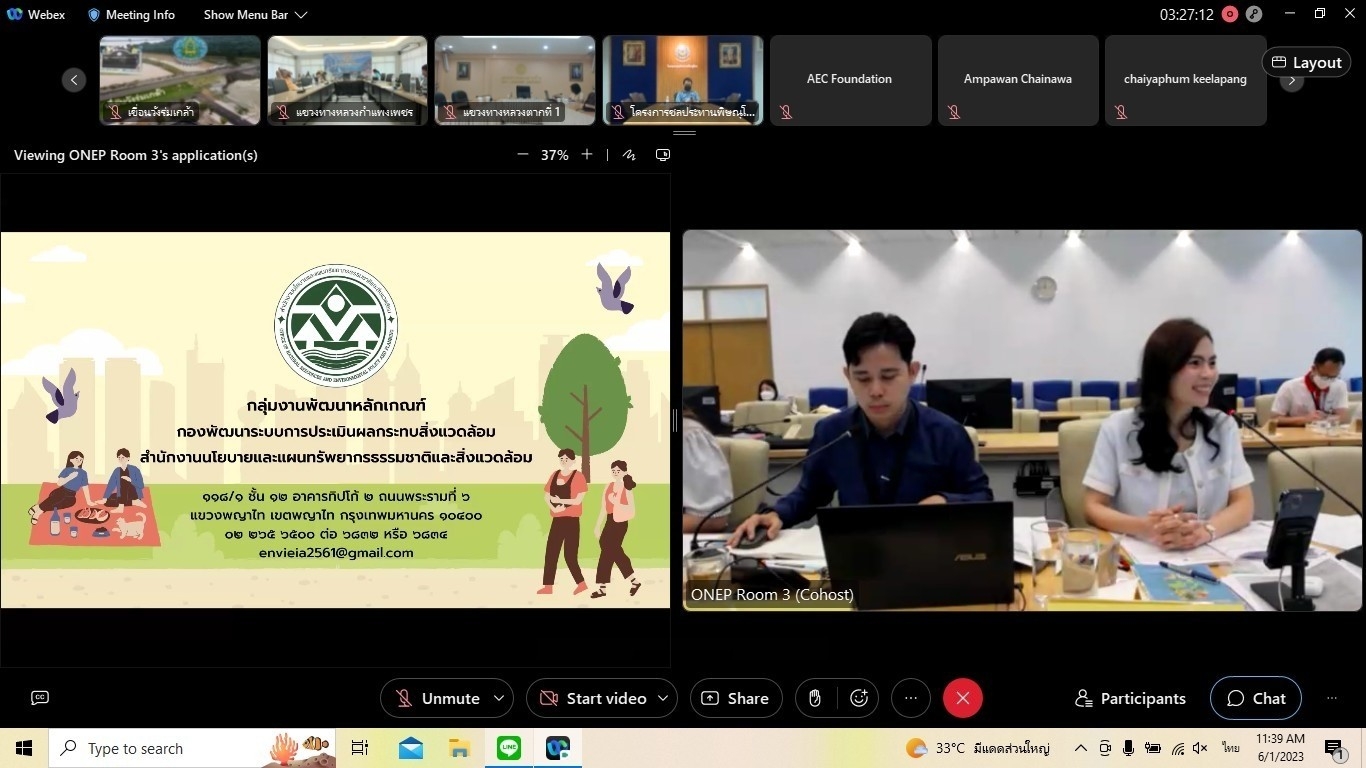Select the AEC Foundation participant tile

[850, 80]
